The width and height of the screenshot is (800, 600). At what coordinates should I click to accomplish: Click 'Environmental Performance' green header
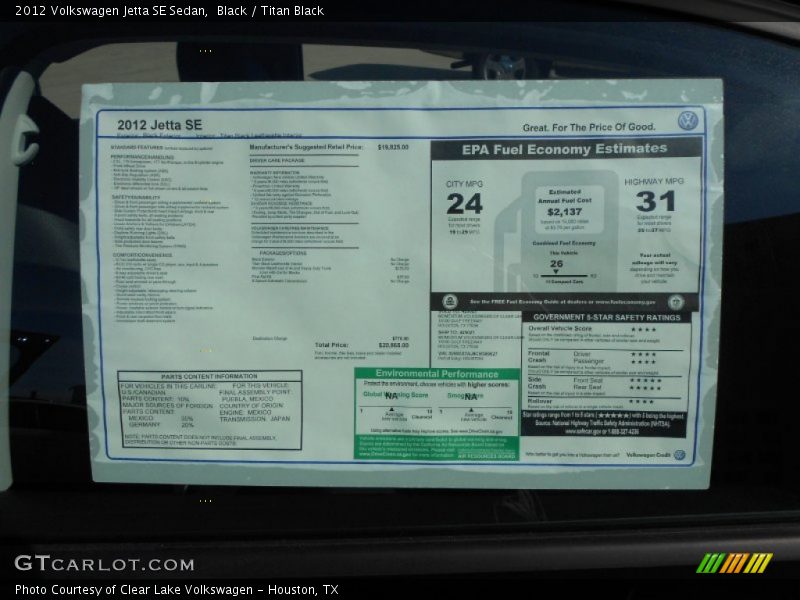pos(437,373)
